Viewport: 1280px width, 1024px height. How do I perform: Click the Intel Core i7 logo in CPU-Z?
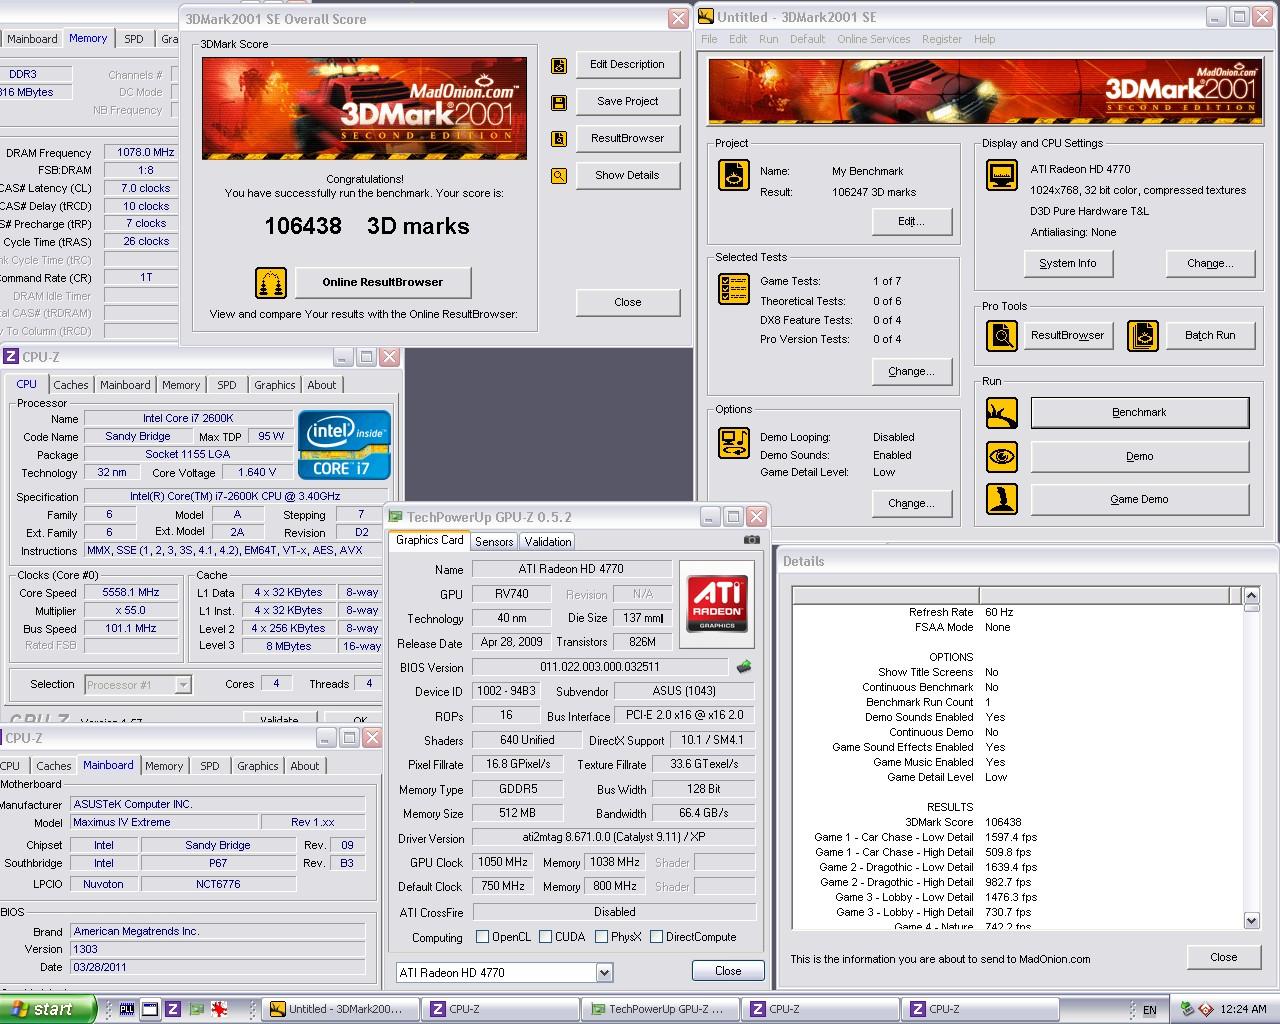click(x=344, y=446)
